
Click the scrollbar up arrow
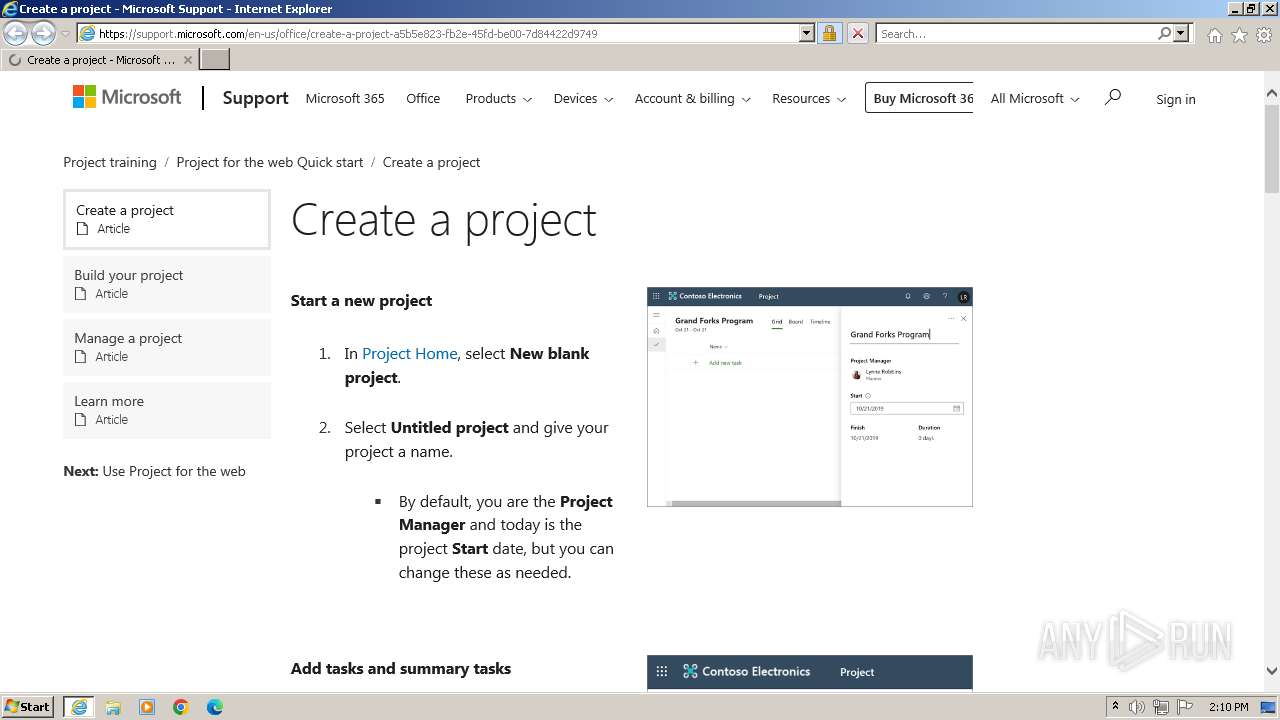[x=1271, y=93]
